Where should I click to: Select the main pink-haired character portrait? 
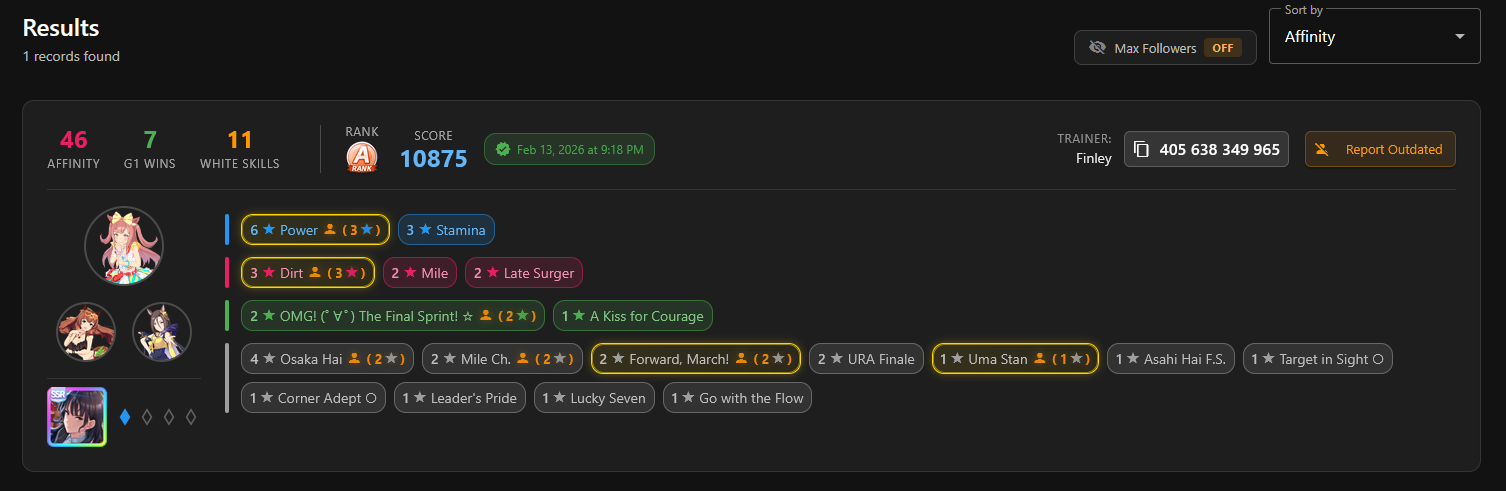coord(124,246)
